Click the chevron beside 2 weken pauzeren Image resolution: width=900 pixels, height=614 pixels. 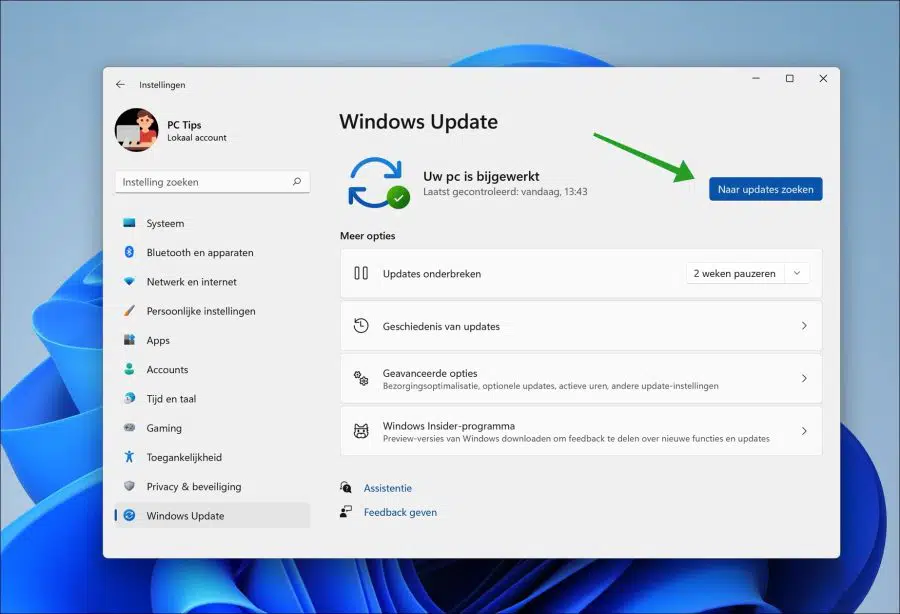797,273
